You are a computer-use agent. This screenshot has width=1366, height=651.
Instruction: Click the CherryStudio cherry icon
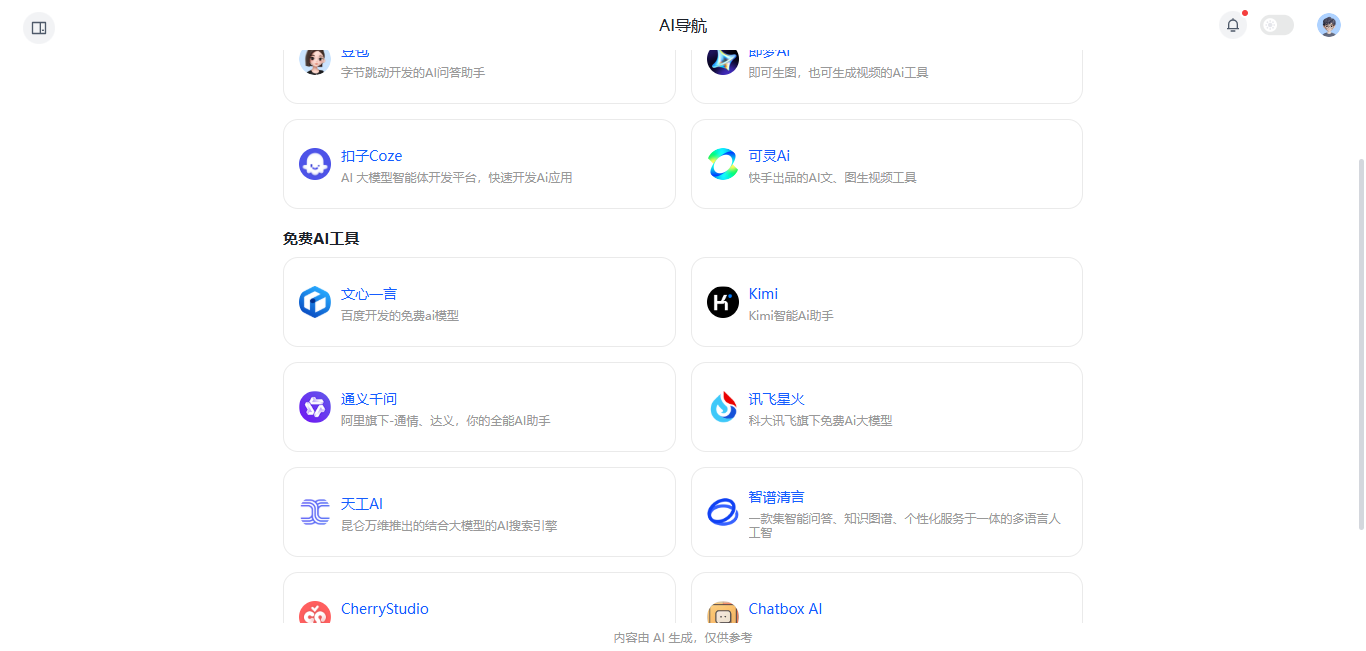point(315,613)
